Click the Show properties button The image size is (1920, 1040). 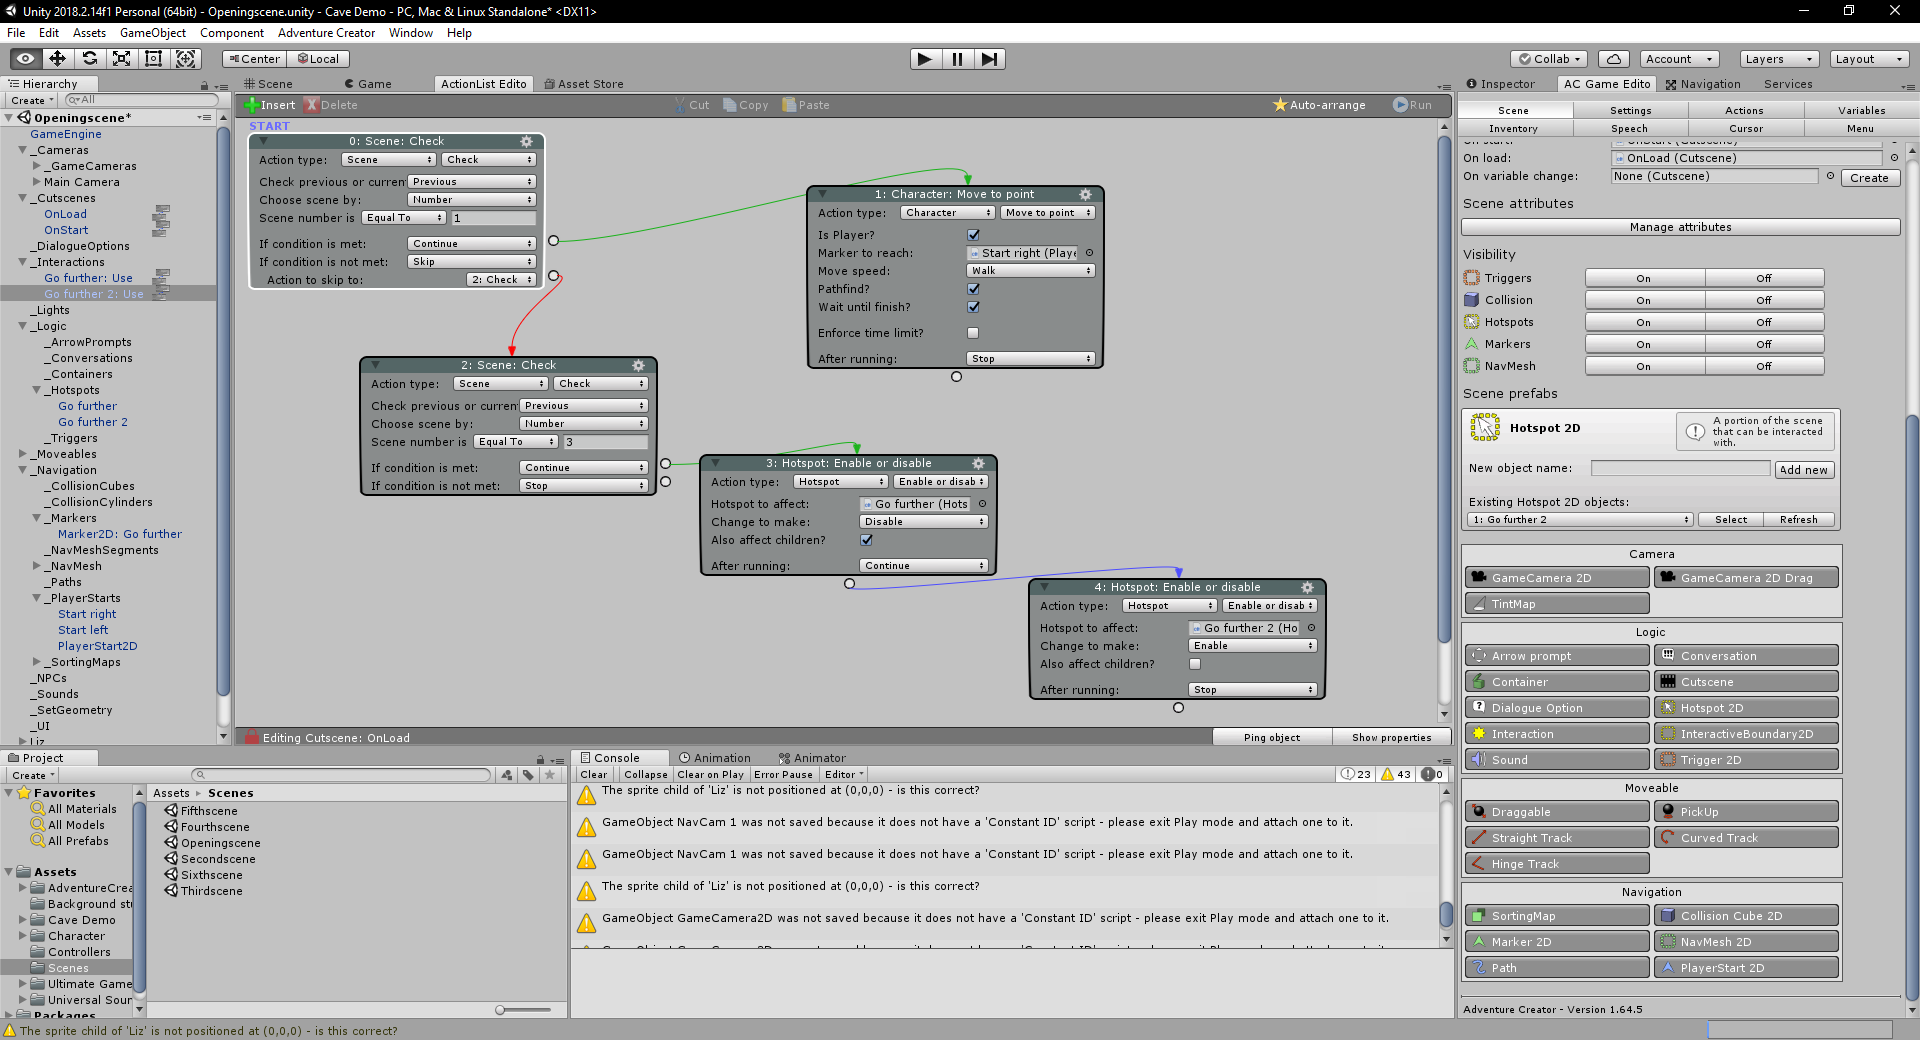tap(1392, 738)
